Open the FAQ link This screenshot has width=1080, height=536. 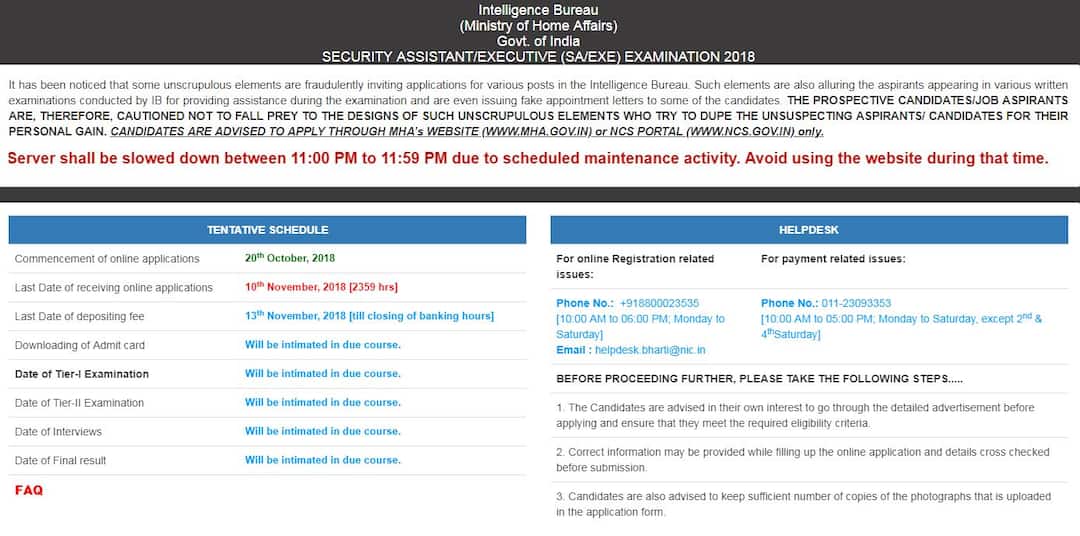pos(29,491)
